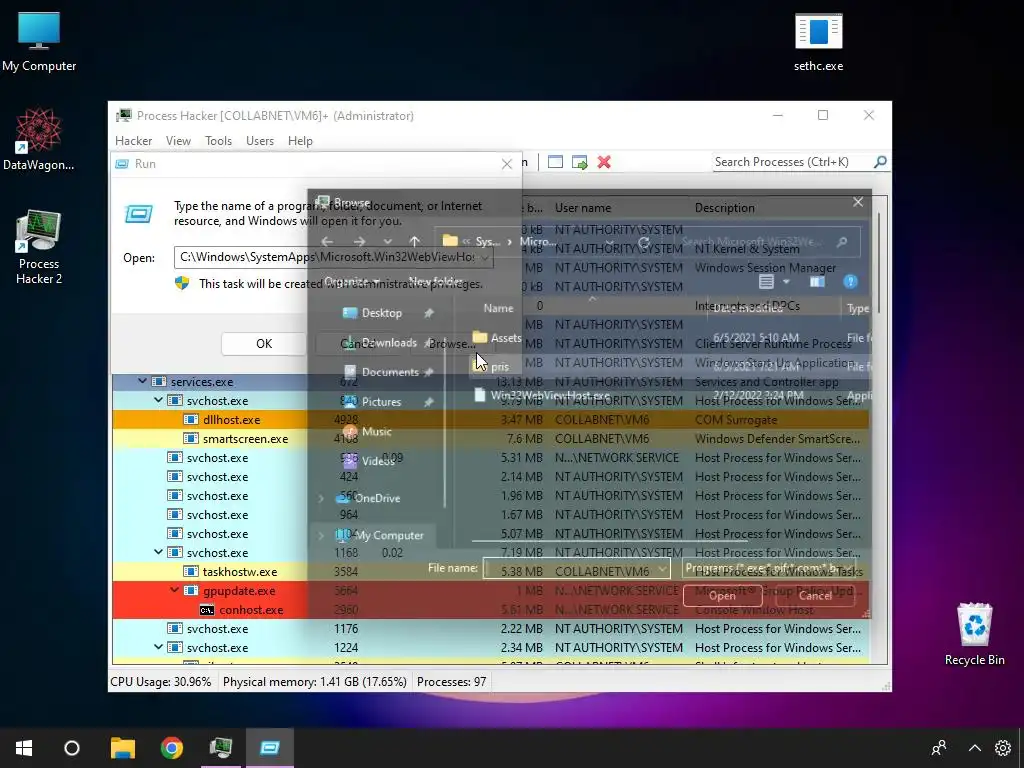The image size is (1024, 768).
Task: Click the find window toolbar icon
Action: pyautogui.click(x=555, y=162)
